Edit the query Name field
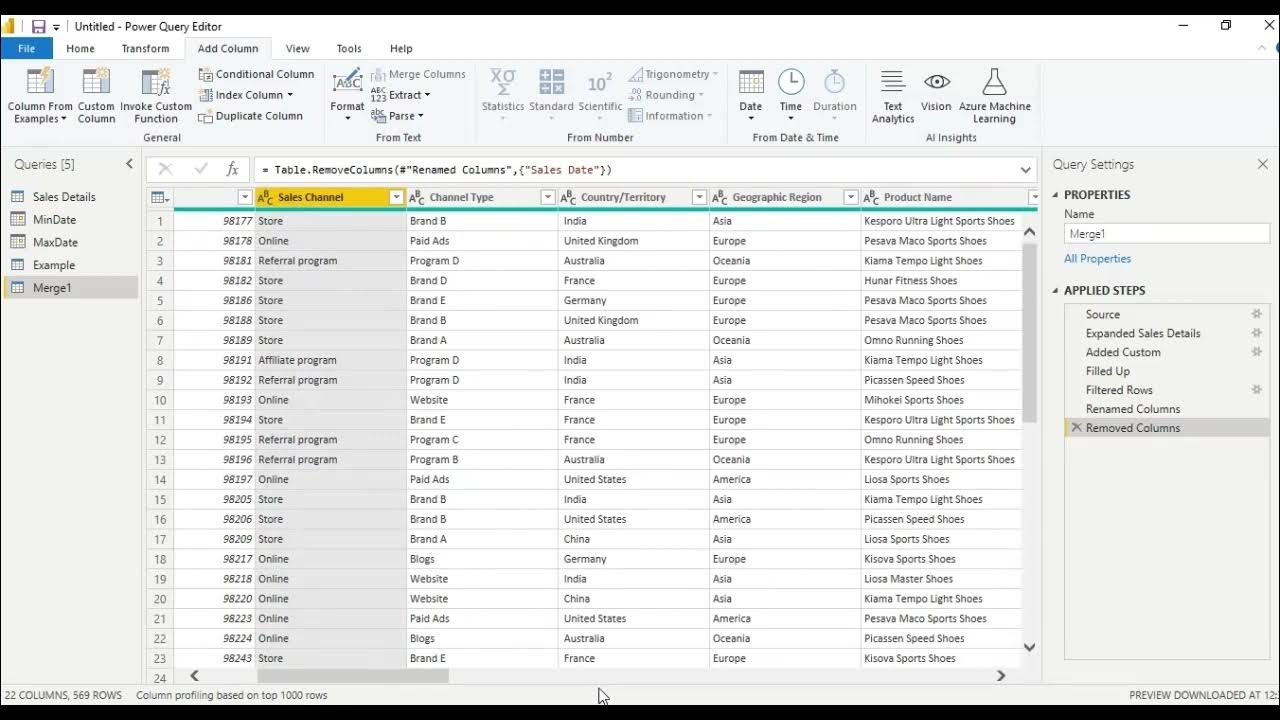Image resolution: width=1280 pixels, height=720 pixels. pos(1166,234)
